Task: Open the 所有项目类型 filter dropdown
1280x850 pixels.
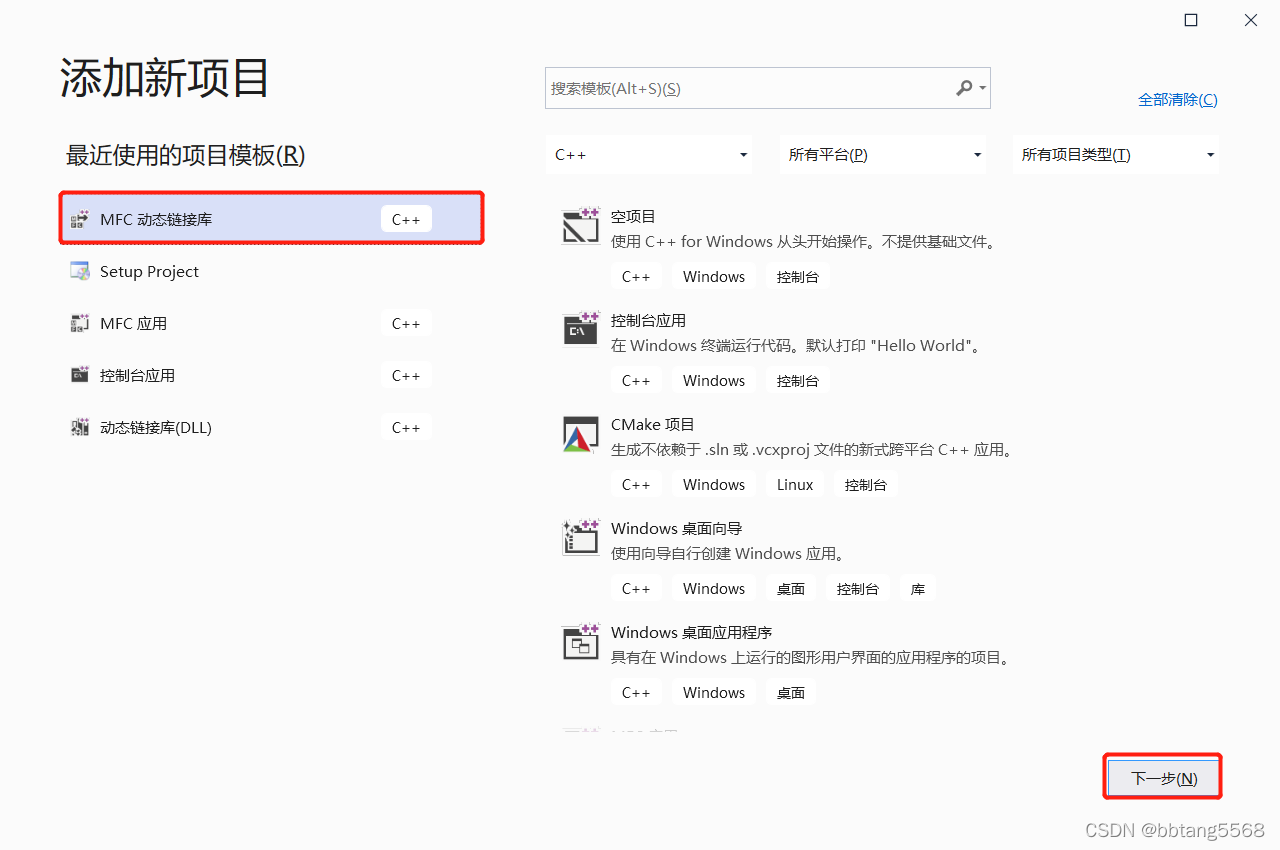Action: coord(1116,155)
